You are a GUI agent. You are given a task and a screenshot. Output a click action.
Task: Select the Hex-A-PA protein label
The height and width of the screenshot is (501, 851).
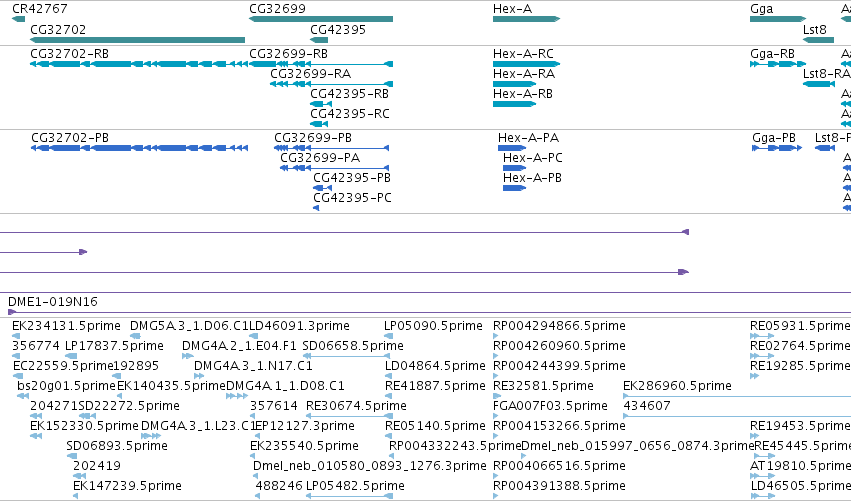coord(529,138)
